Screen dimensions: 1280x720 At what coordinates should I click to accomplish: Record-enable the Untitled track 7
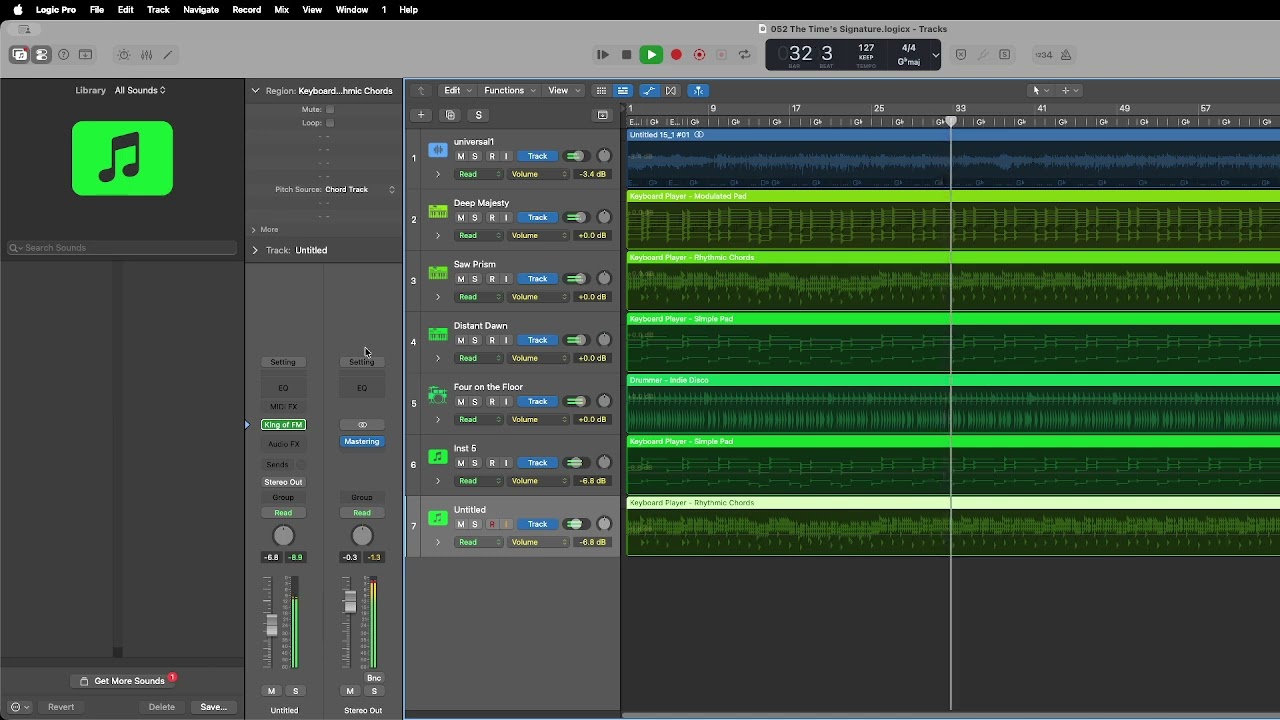click(491, 525)
